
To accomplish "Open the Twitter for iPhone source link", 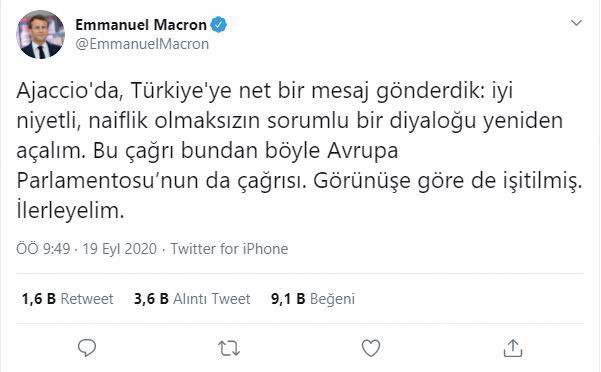I will 229,249.
